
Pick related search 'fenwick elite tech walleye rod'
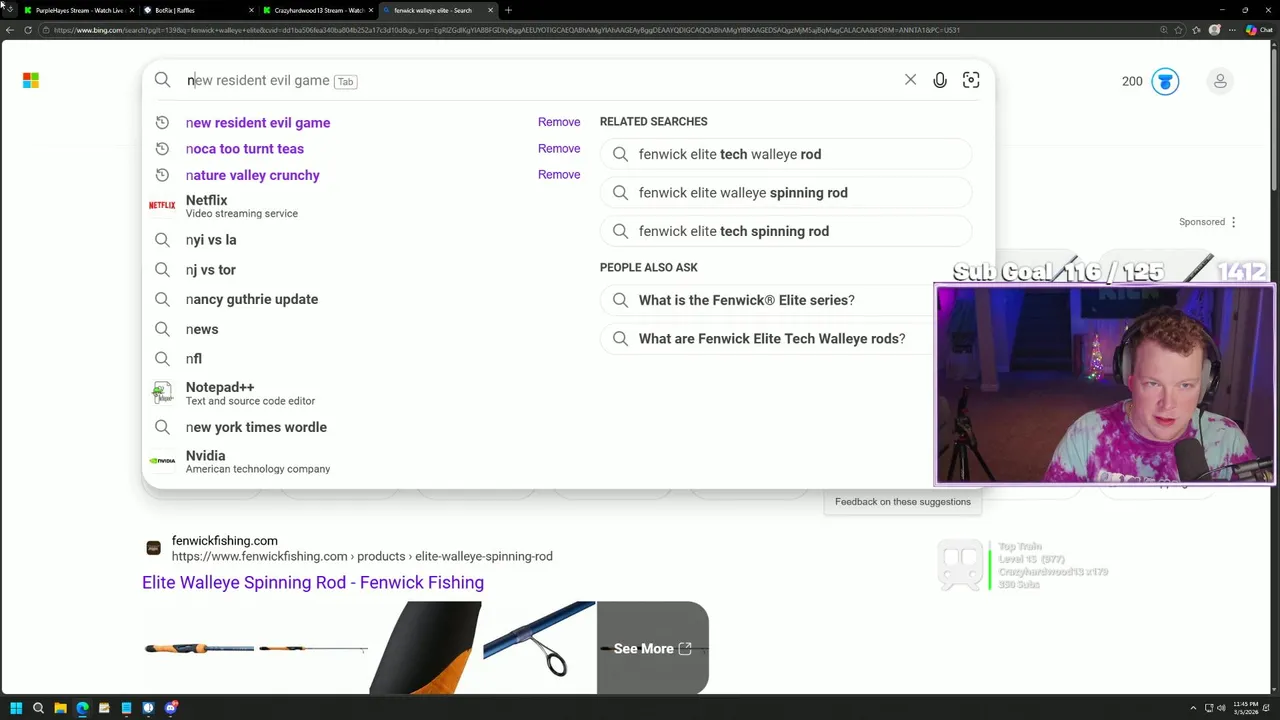pyautogui.click(x=786, y=154)
